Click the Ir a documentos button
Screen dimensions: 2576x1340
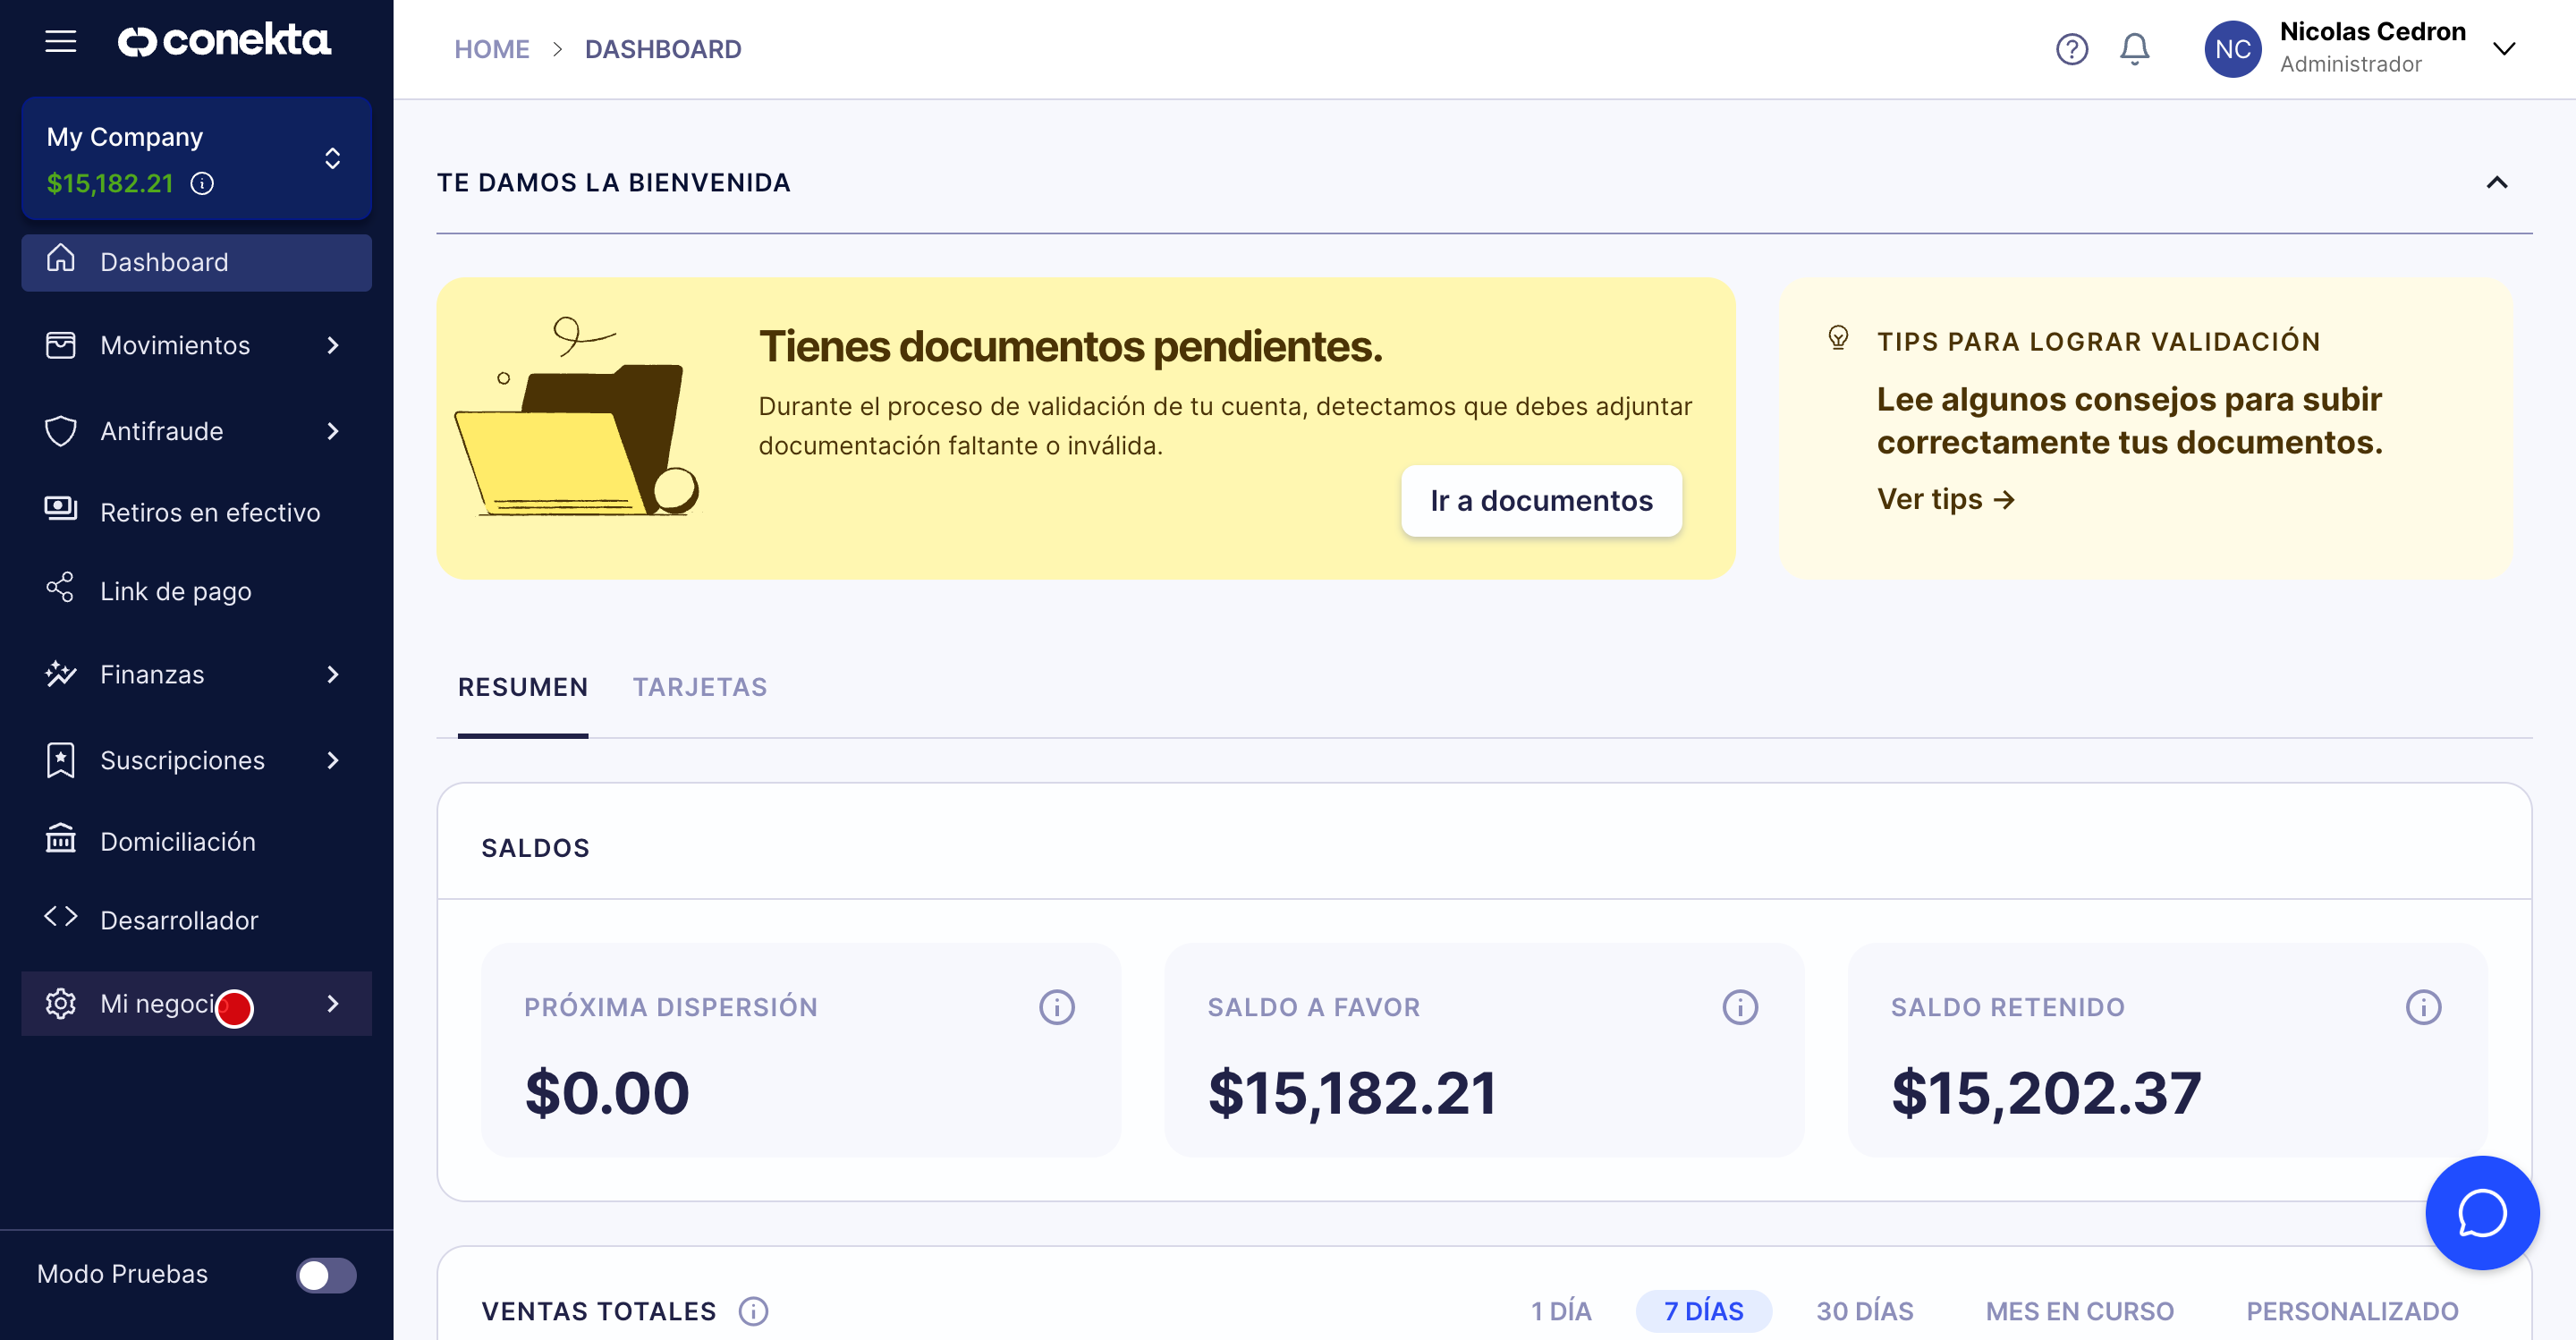tap(1540, 500)
